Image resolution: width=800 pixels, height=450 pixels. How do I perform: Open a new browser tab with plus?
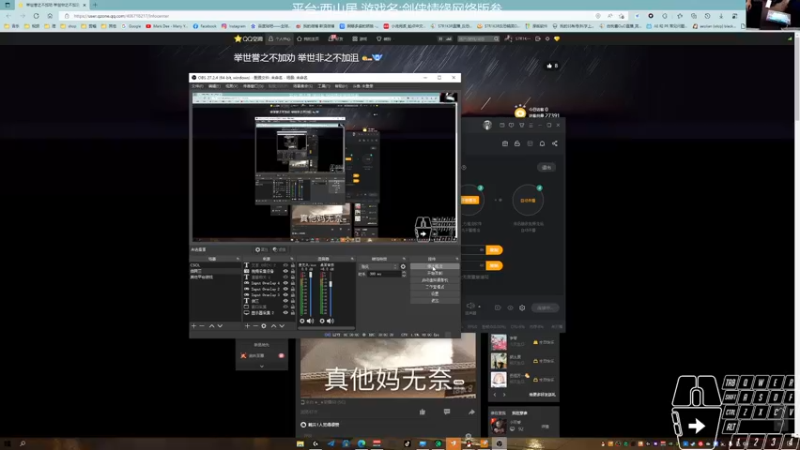pyautogui.click(x=95, y=5)
